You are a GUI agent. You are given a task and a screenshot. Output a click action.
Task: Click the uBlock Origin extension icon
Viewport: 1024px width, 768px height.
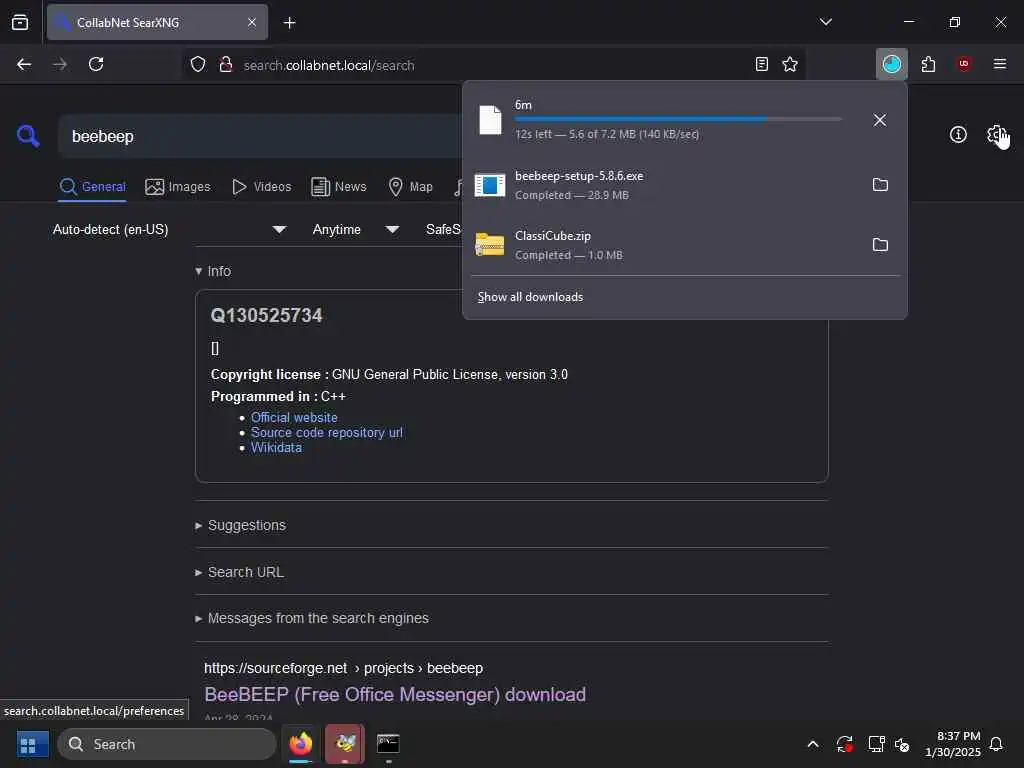point(964,64)
